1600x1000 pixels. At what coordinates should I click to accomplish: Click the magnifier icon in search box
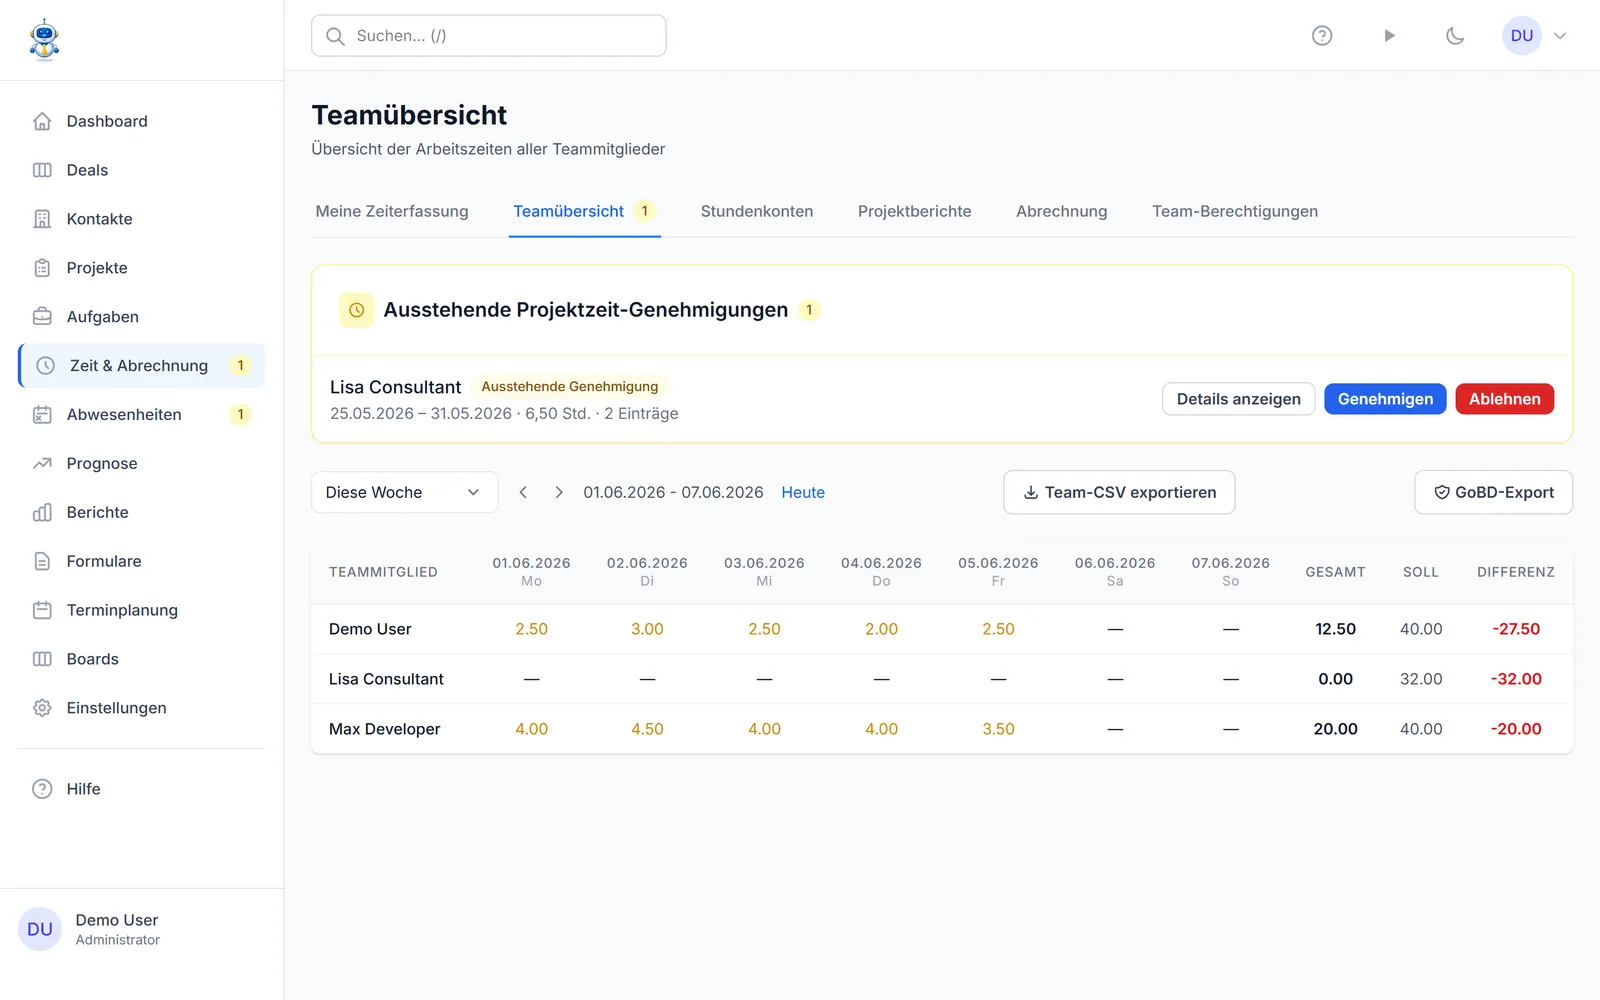pyautogui.click(x=336, y=36)
